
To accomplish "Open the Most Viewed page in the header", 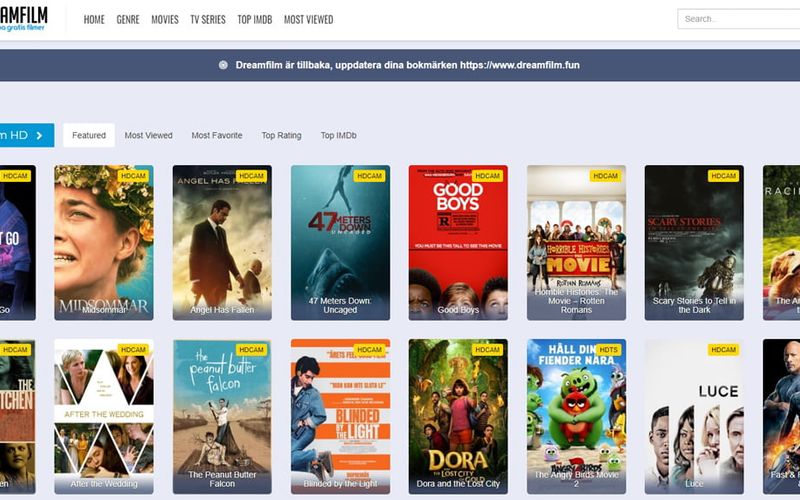I will (308, 19).
